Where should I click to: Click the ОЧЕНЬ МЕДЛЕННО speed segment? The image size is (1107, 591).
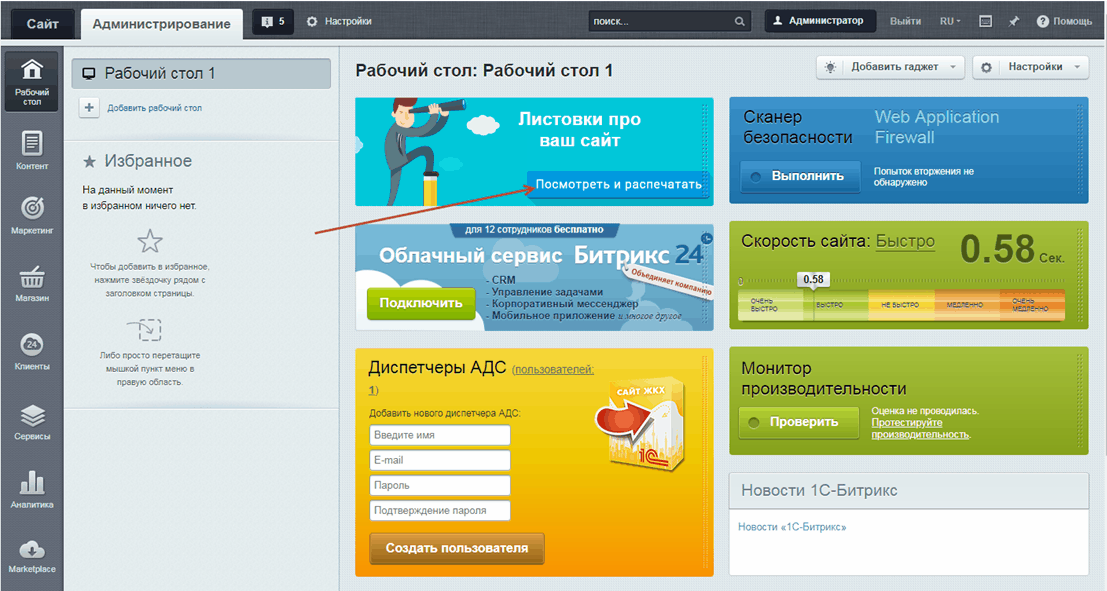click(1032, 305)
